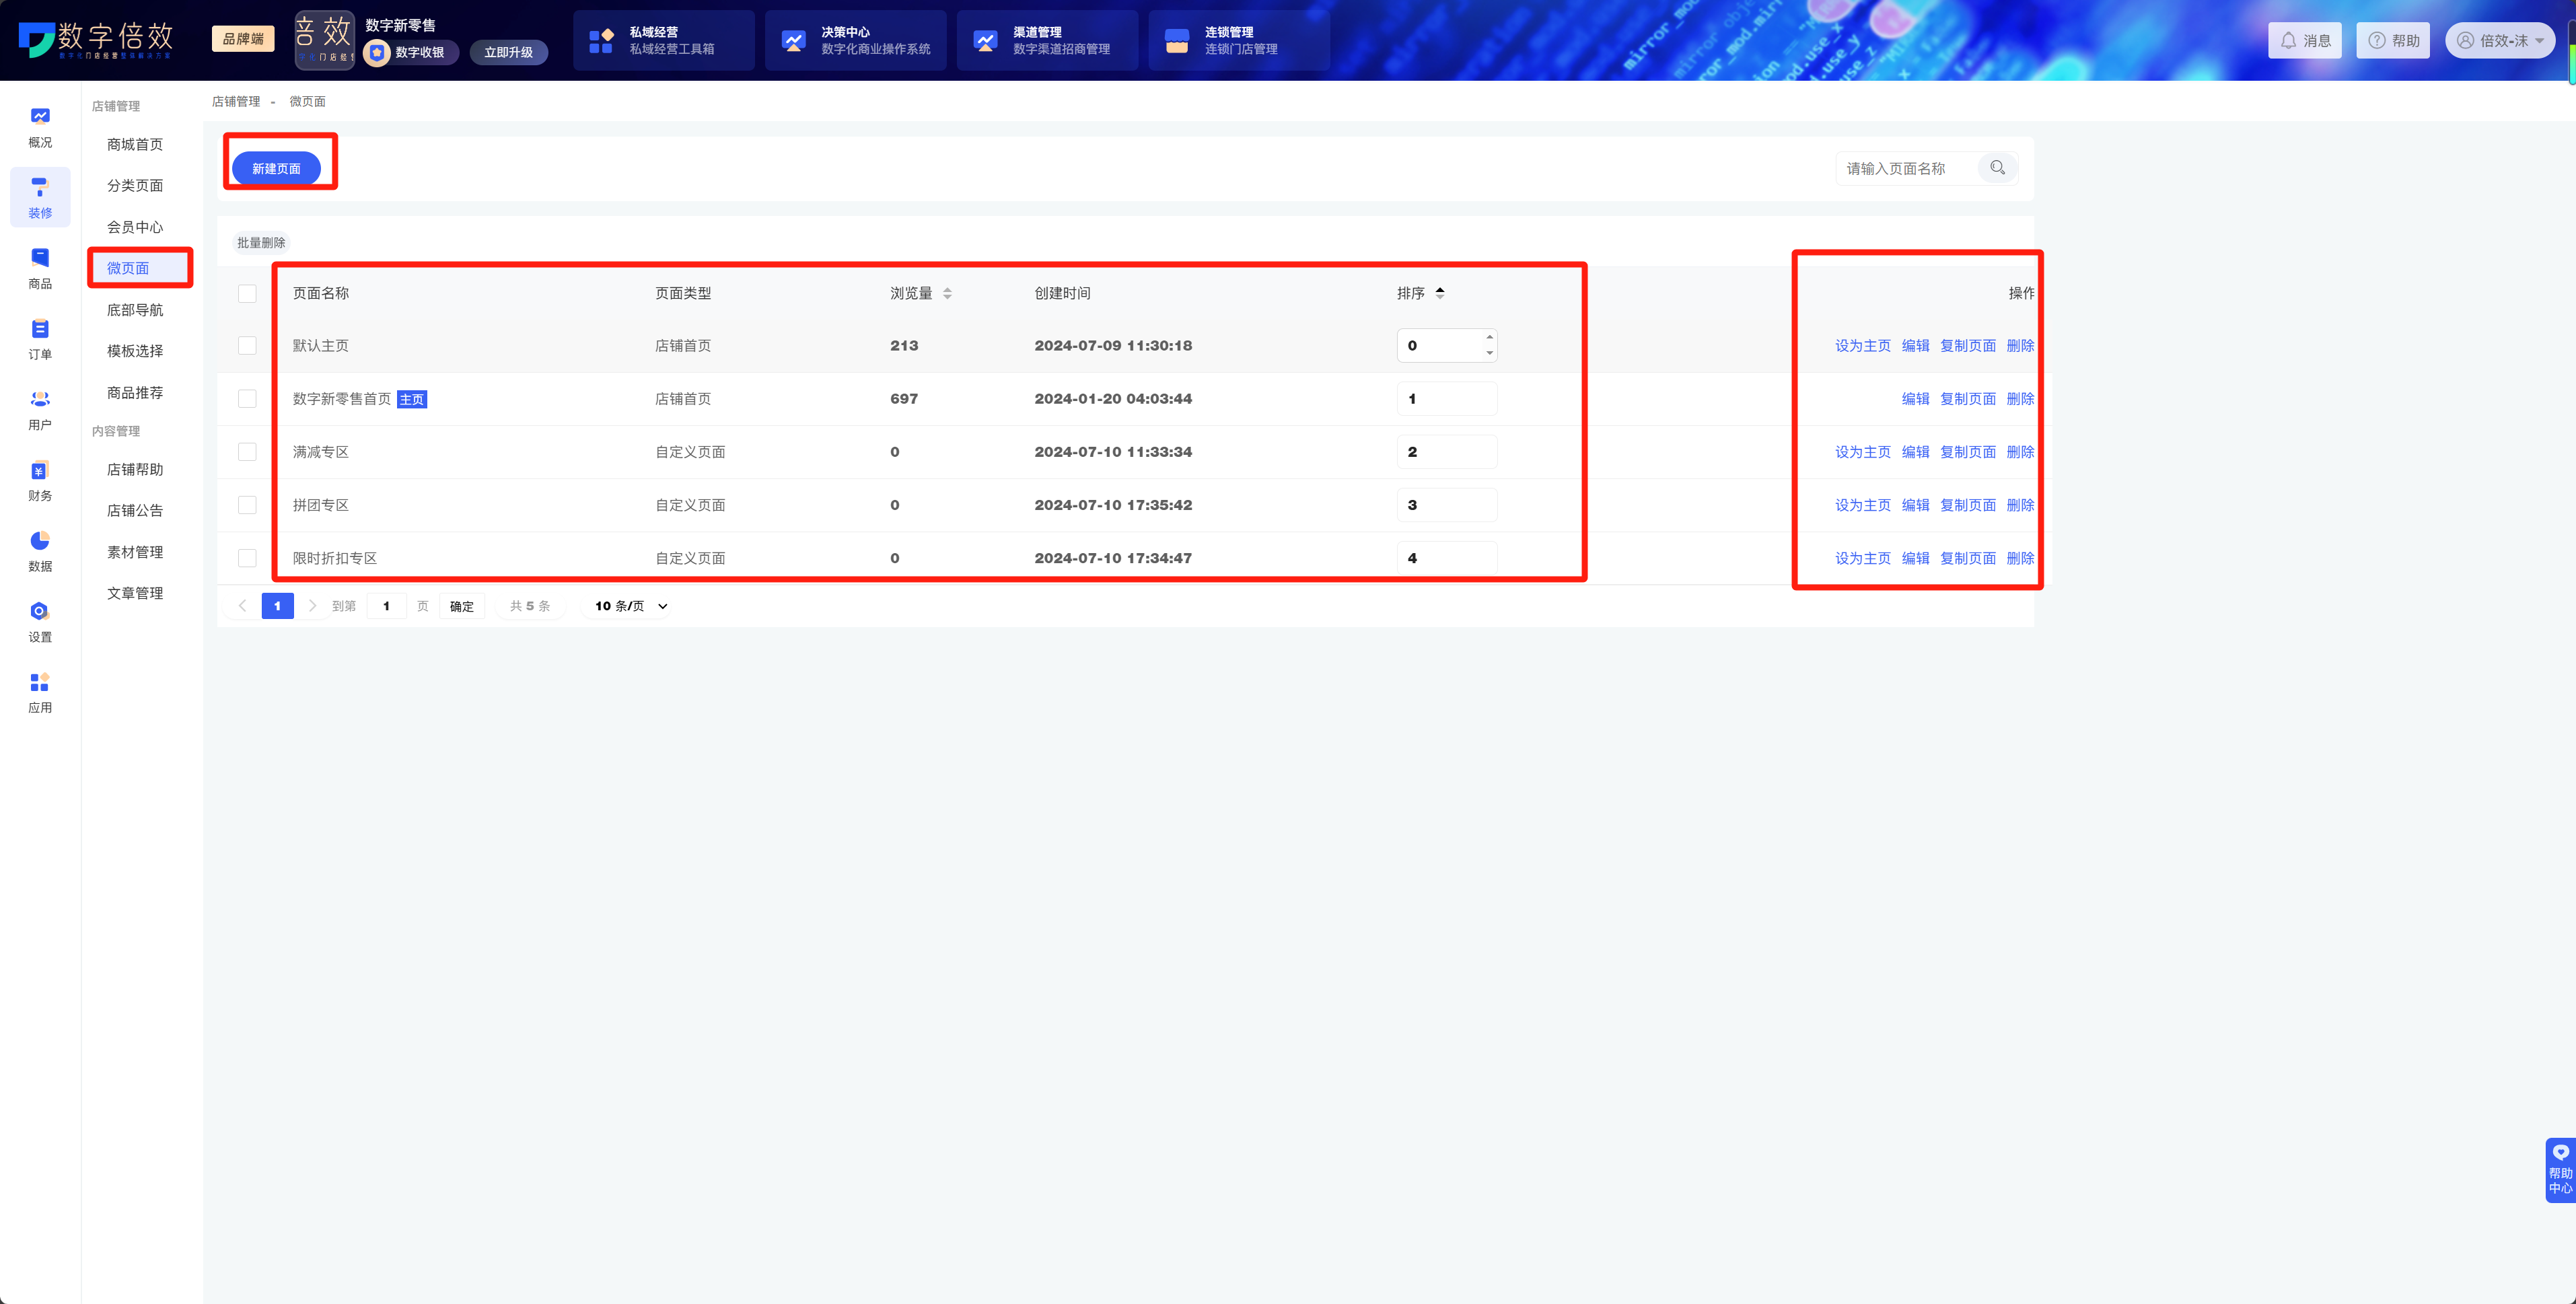The height and width of the screenshot is (1304, 2576).
Task: Check the 默认主页 row checkbox
Action: click(x=247, y=345)
